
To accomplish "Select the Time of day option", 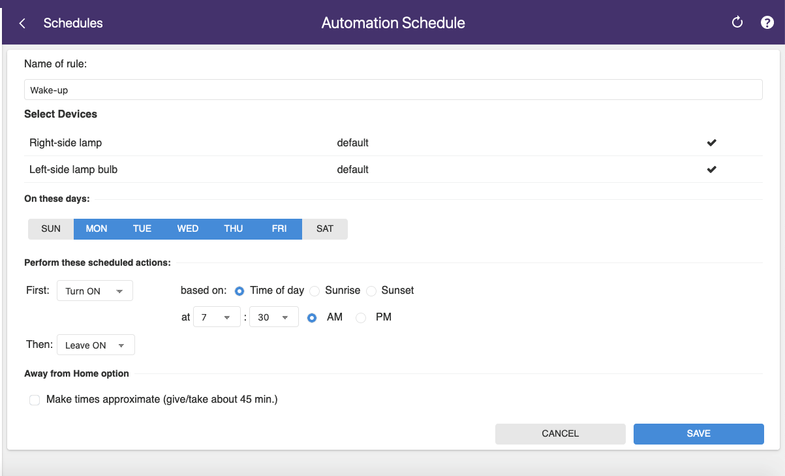I will 240,291.
